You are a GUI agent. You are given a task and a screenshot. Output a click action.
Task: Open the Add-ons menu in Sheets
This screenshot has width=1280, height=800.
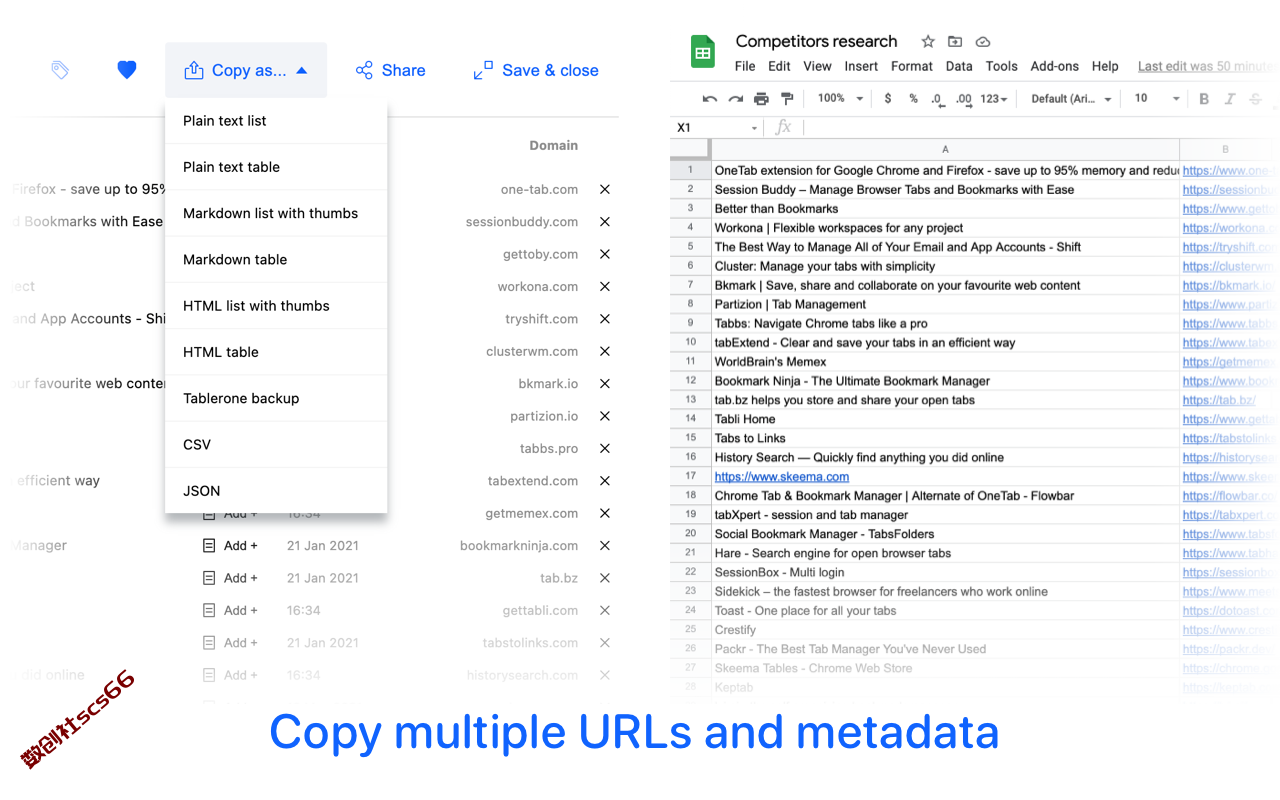(x=1055, y=66)
